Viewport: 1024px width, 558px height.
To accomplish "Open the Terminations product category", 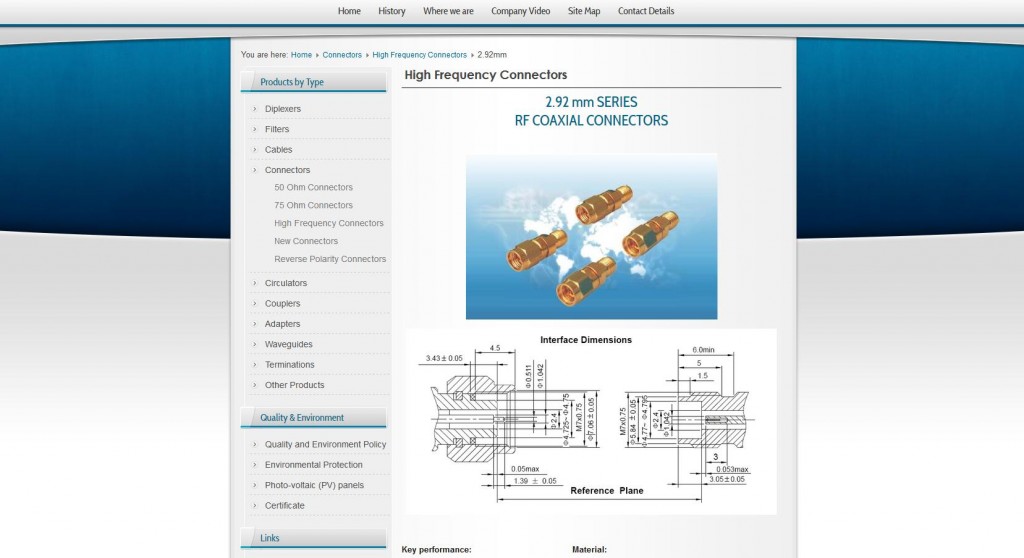I will pyautogui.click(x=289, y=365).
